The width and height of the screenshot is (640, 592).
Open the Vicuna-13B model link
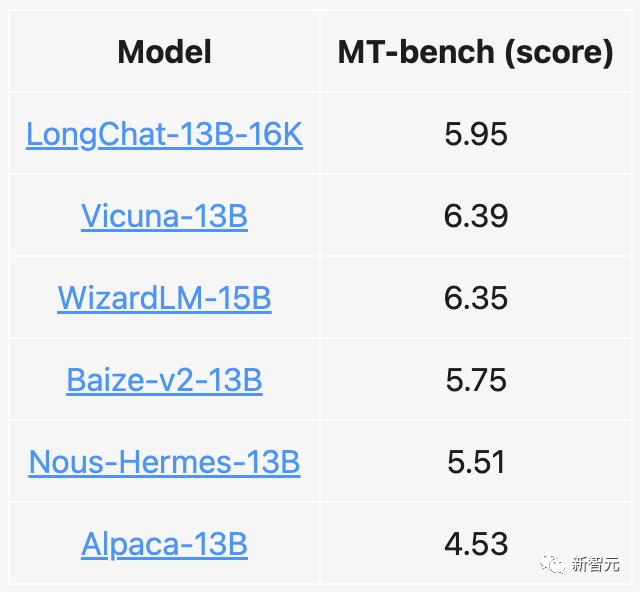point(164,216)
